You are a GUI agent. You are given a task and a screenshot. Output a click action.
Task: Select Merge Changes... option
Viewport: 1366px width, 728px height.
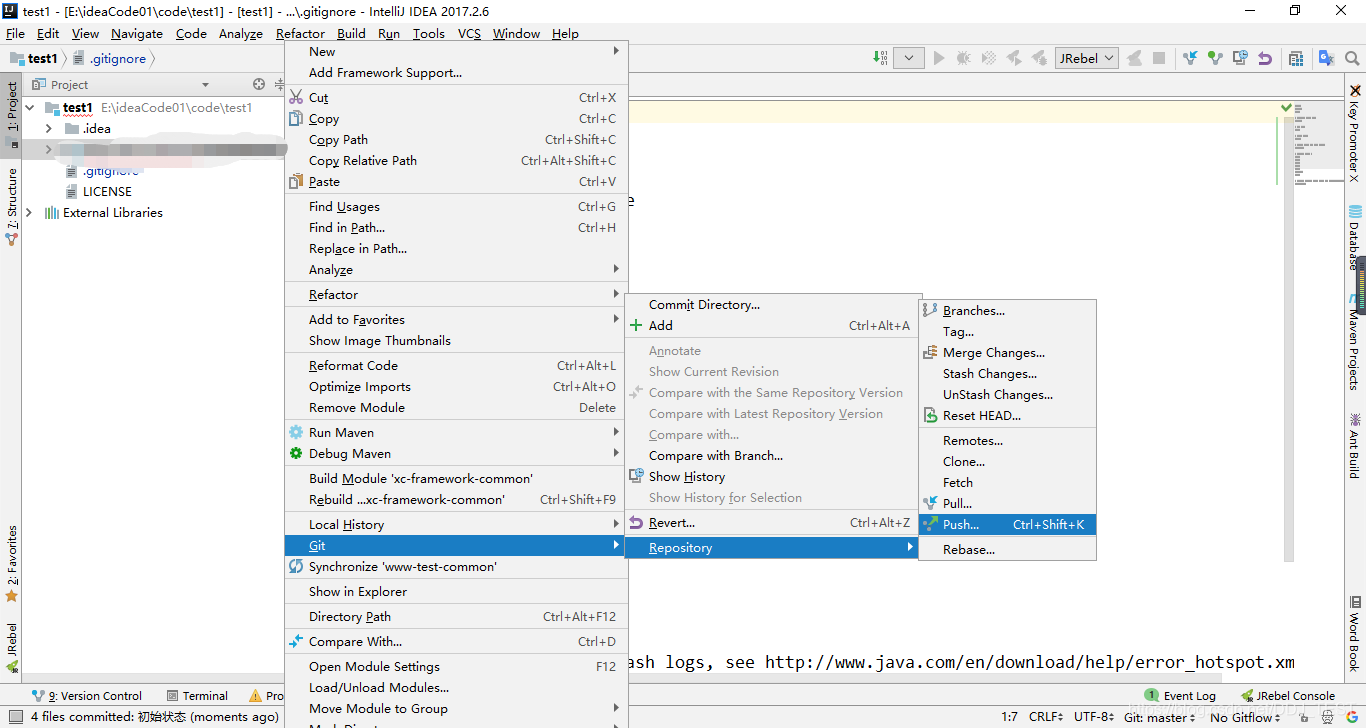click(x=1008, y=352)
